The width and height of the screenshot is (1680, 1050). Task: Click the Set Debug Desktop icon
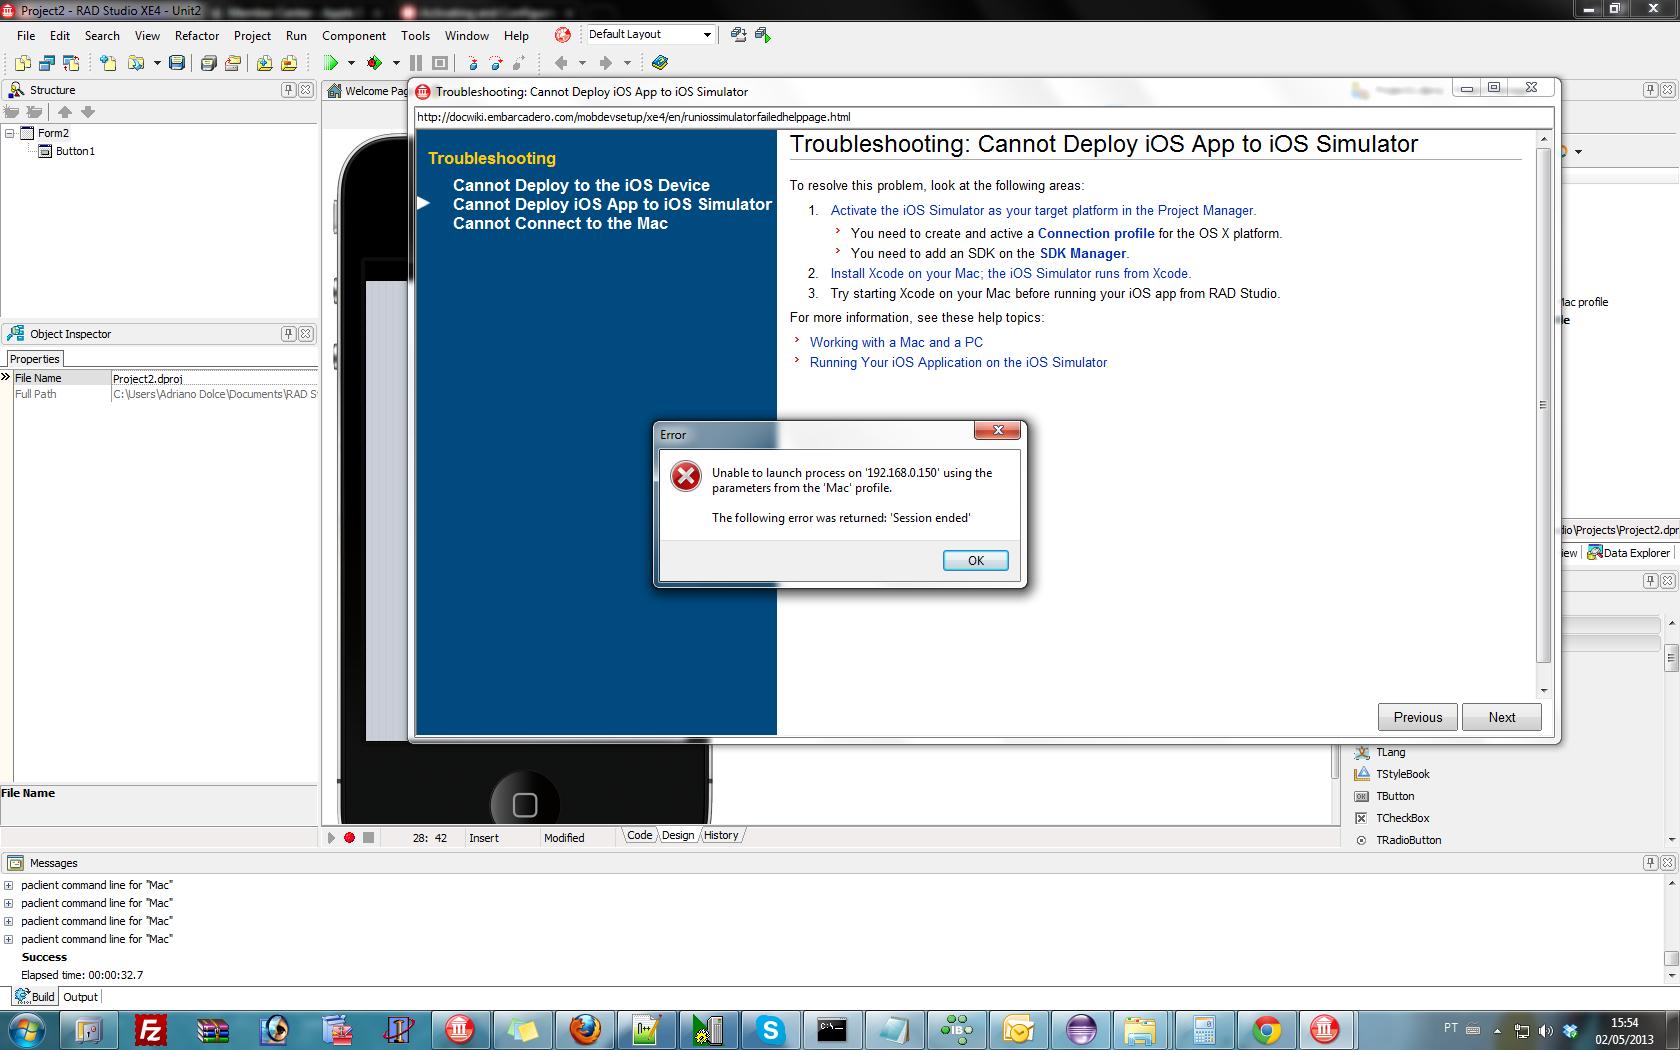[763, 34]
